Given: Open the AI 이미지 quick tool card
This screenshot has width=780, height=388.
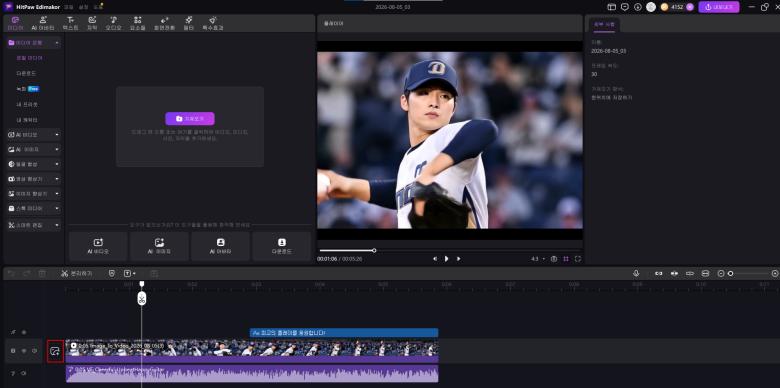Looking at the screenshot, I should tap(159, 246).
